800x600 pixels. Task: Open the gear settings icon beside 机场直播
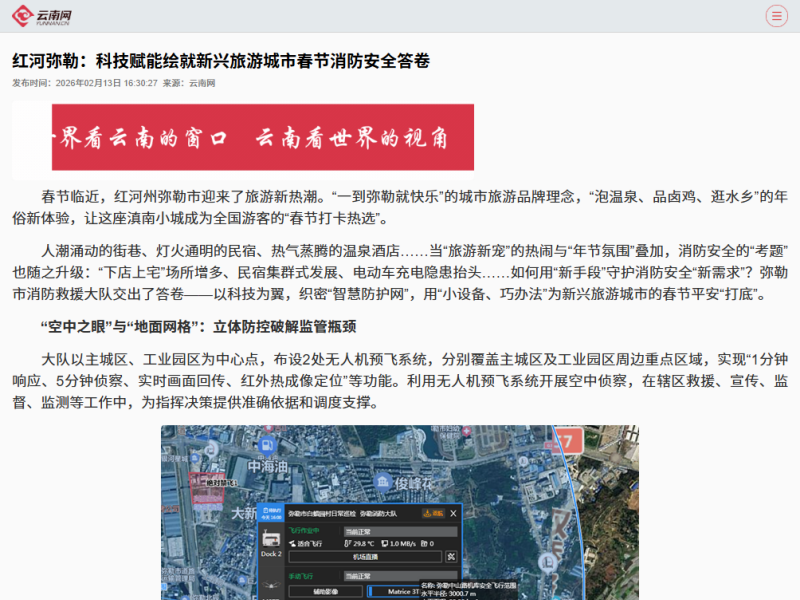click(x=452, y=556)
